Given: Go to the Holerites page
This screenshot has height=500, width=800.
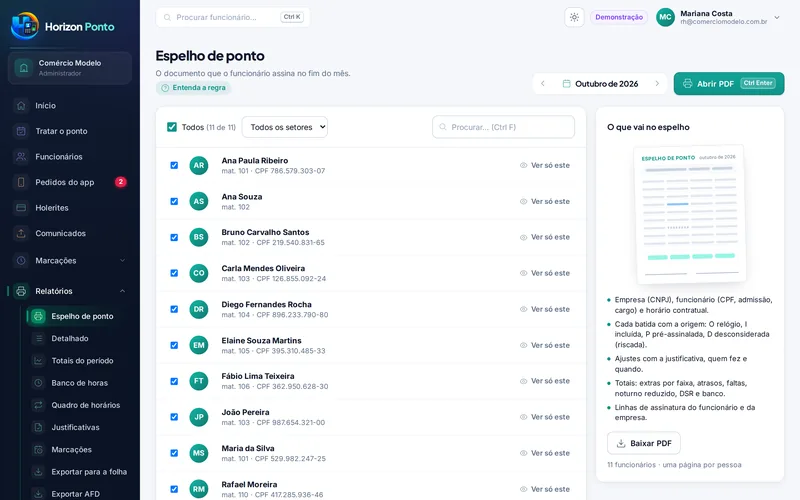Looking at the screenshot, I should pos(70,208).
